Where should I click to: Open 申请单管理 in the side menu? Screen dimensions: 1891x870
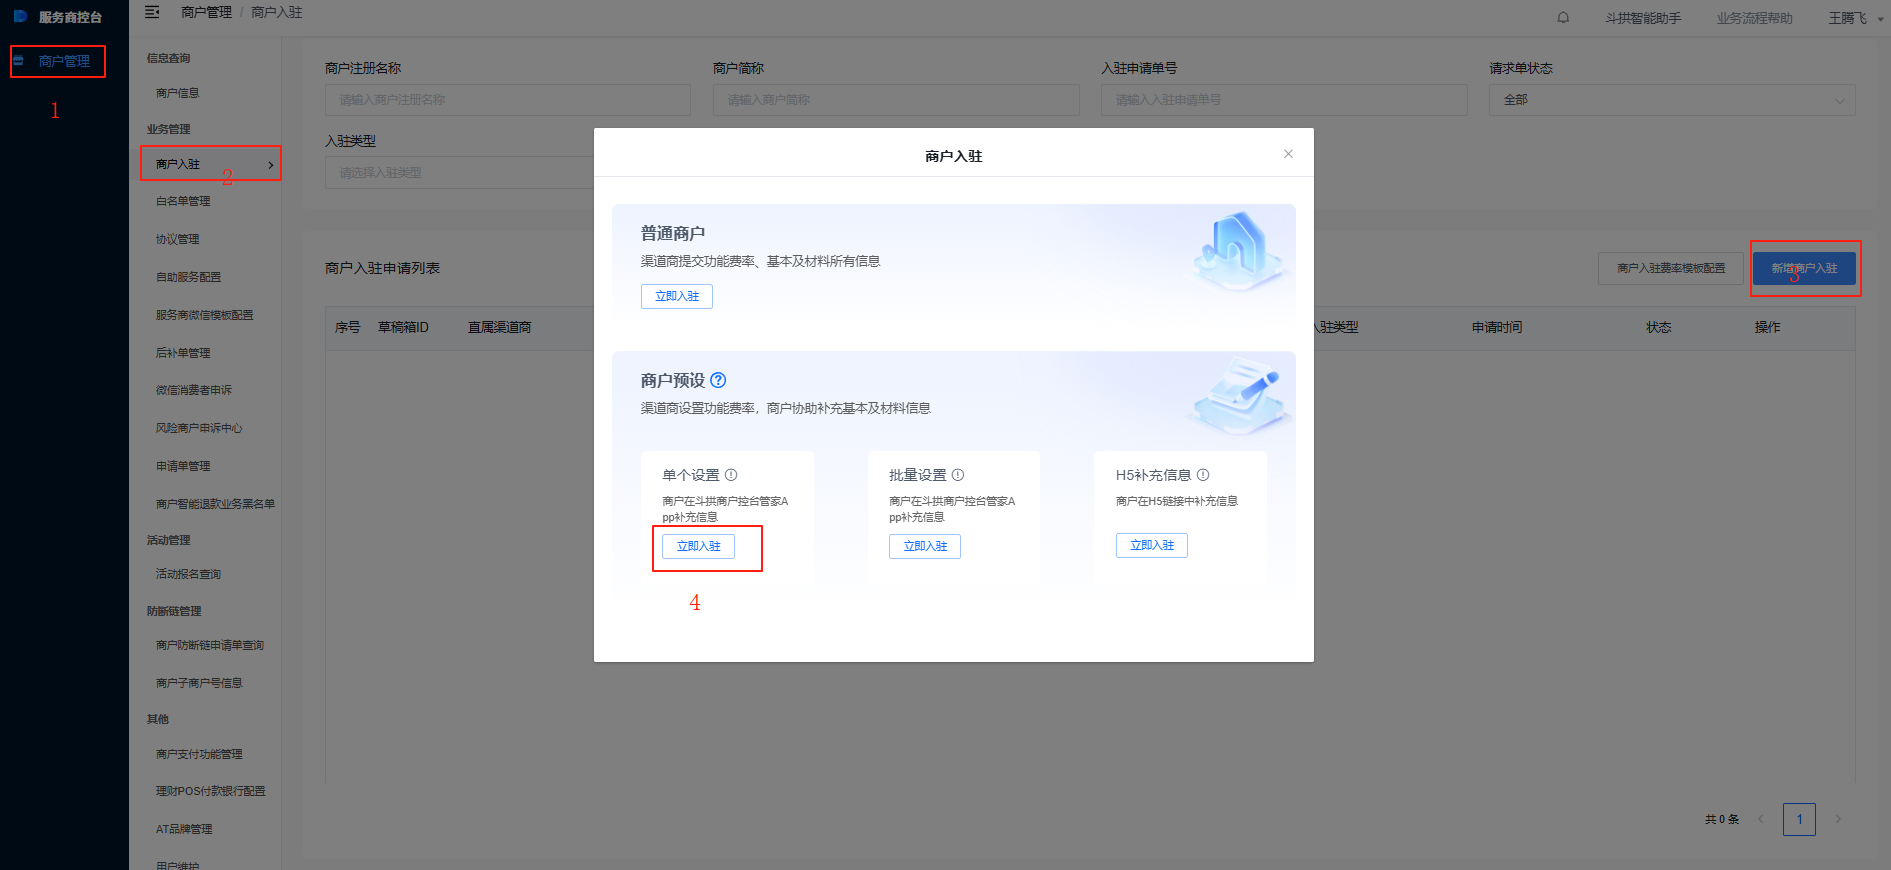(x=183, y=466)
